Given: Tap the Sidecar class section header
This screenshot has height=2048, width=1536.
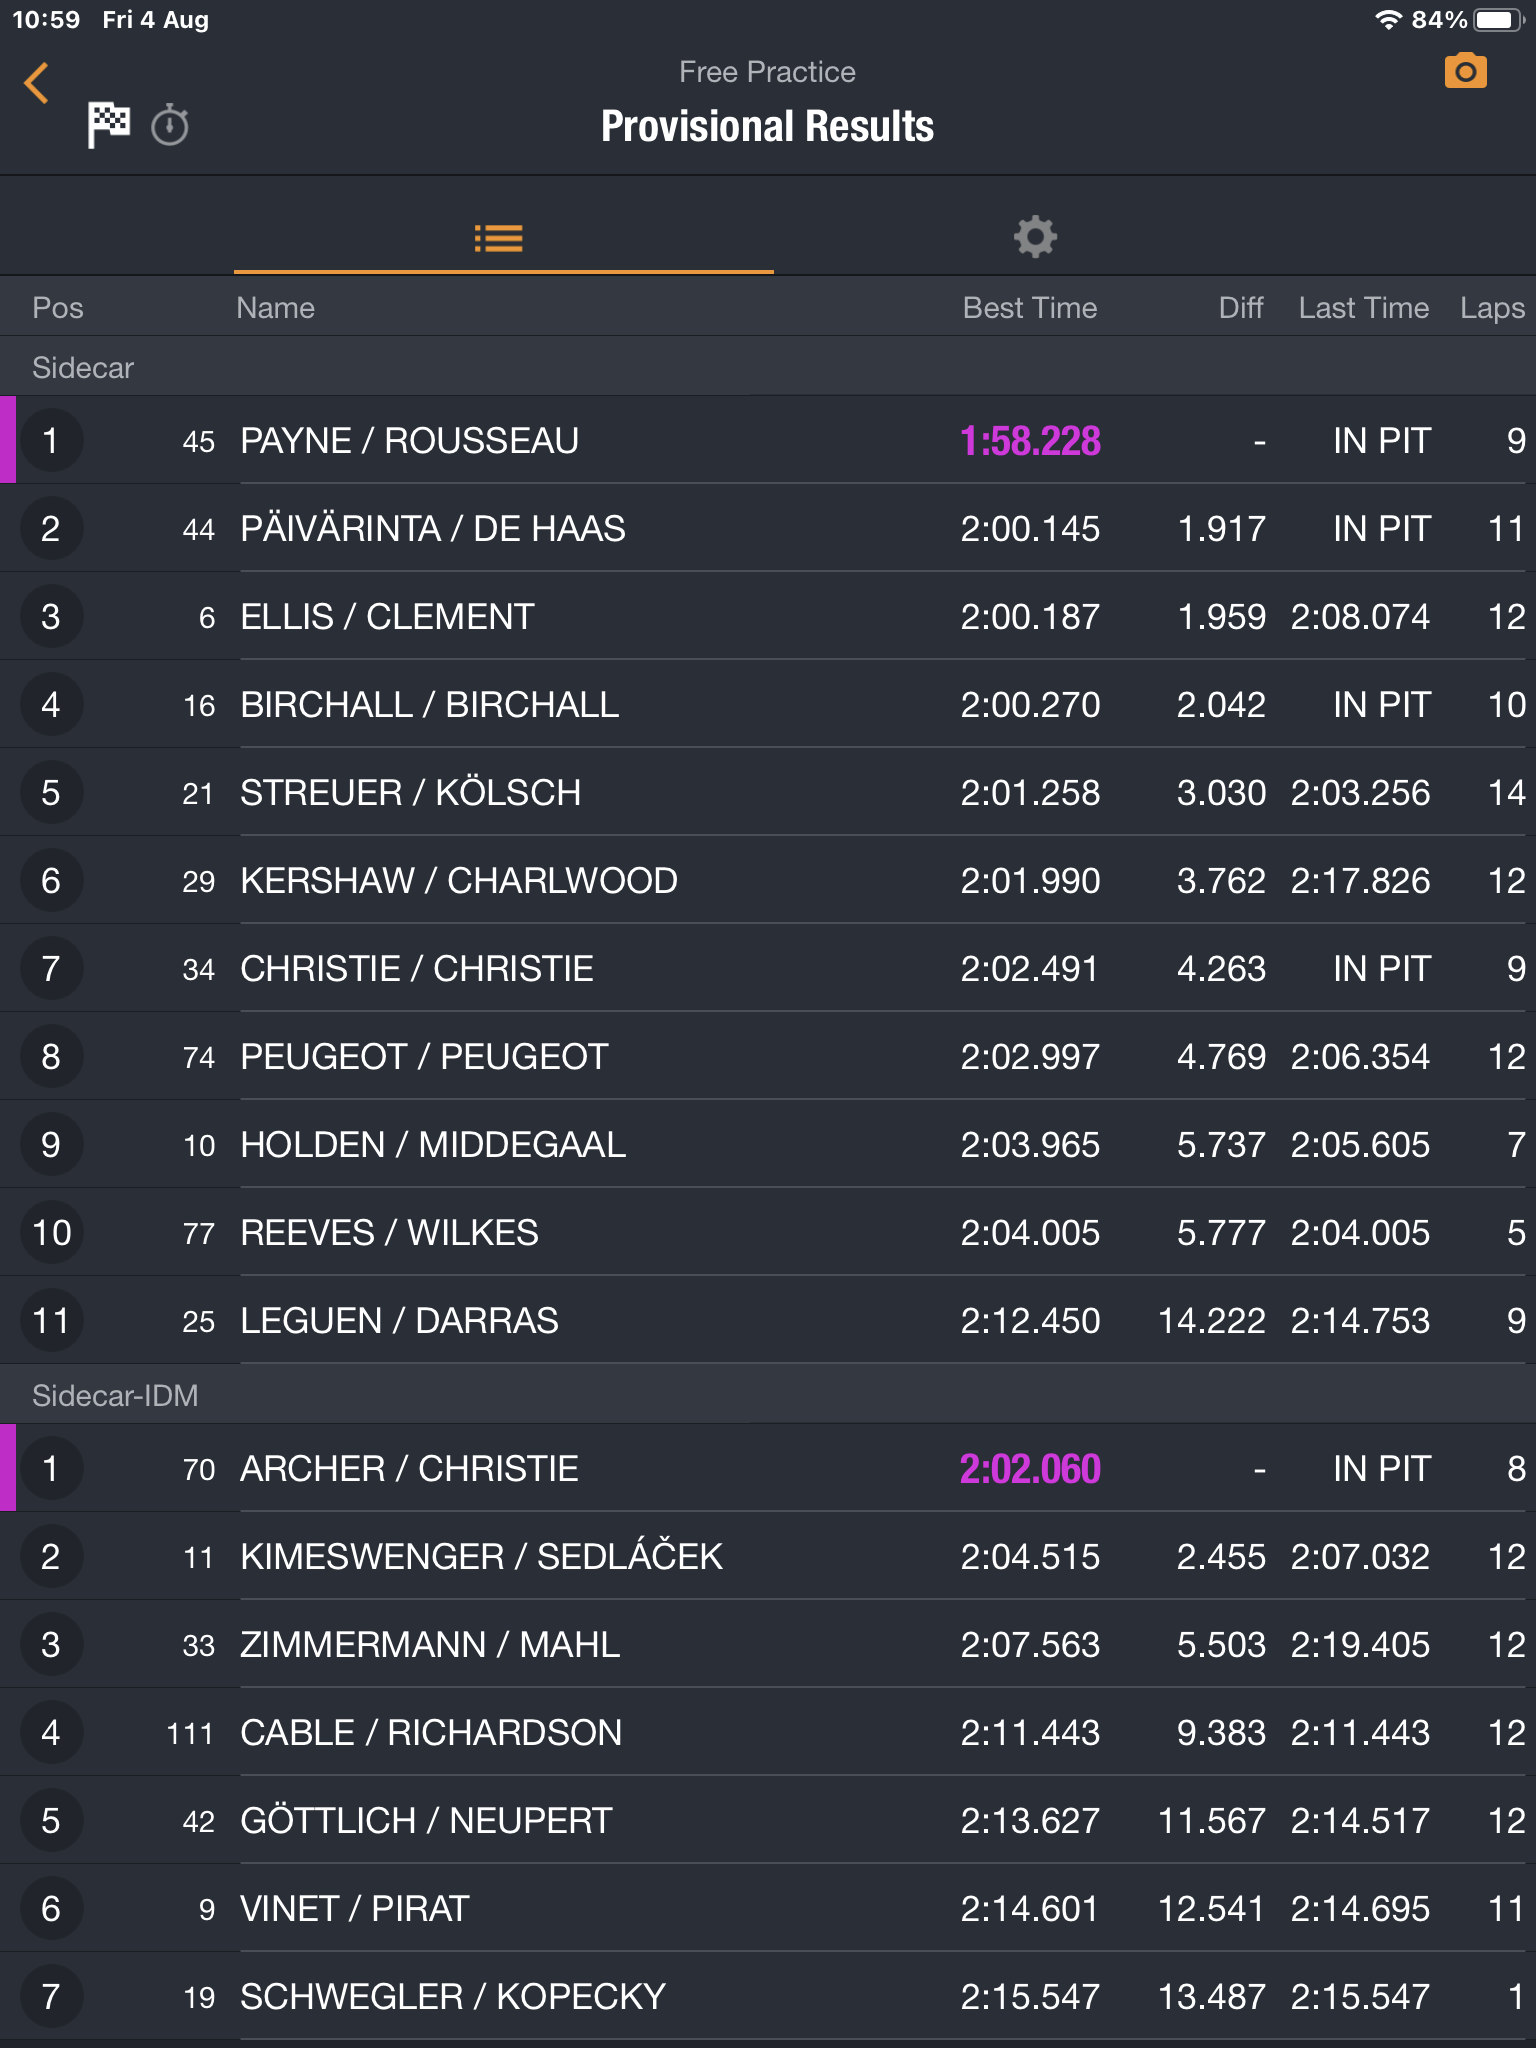Looking at the screenshot, I should pyautogui.click(x=83, y=368).
